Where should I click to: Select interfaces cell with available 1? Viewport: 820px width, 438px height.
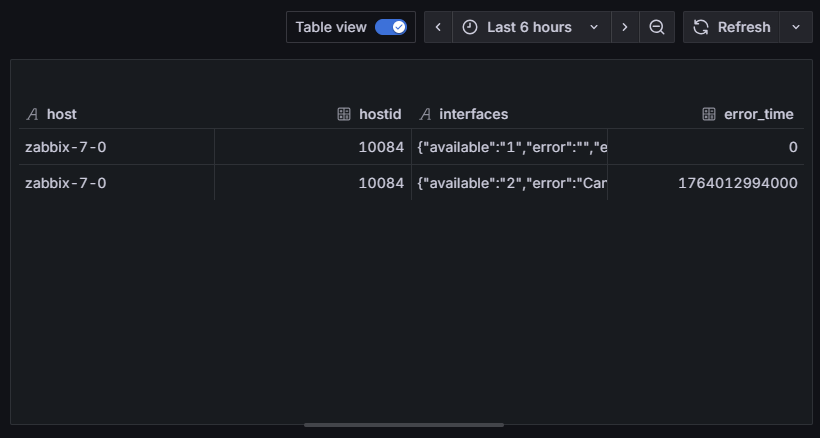point(511,147)
